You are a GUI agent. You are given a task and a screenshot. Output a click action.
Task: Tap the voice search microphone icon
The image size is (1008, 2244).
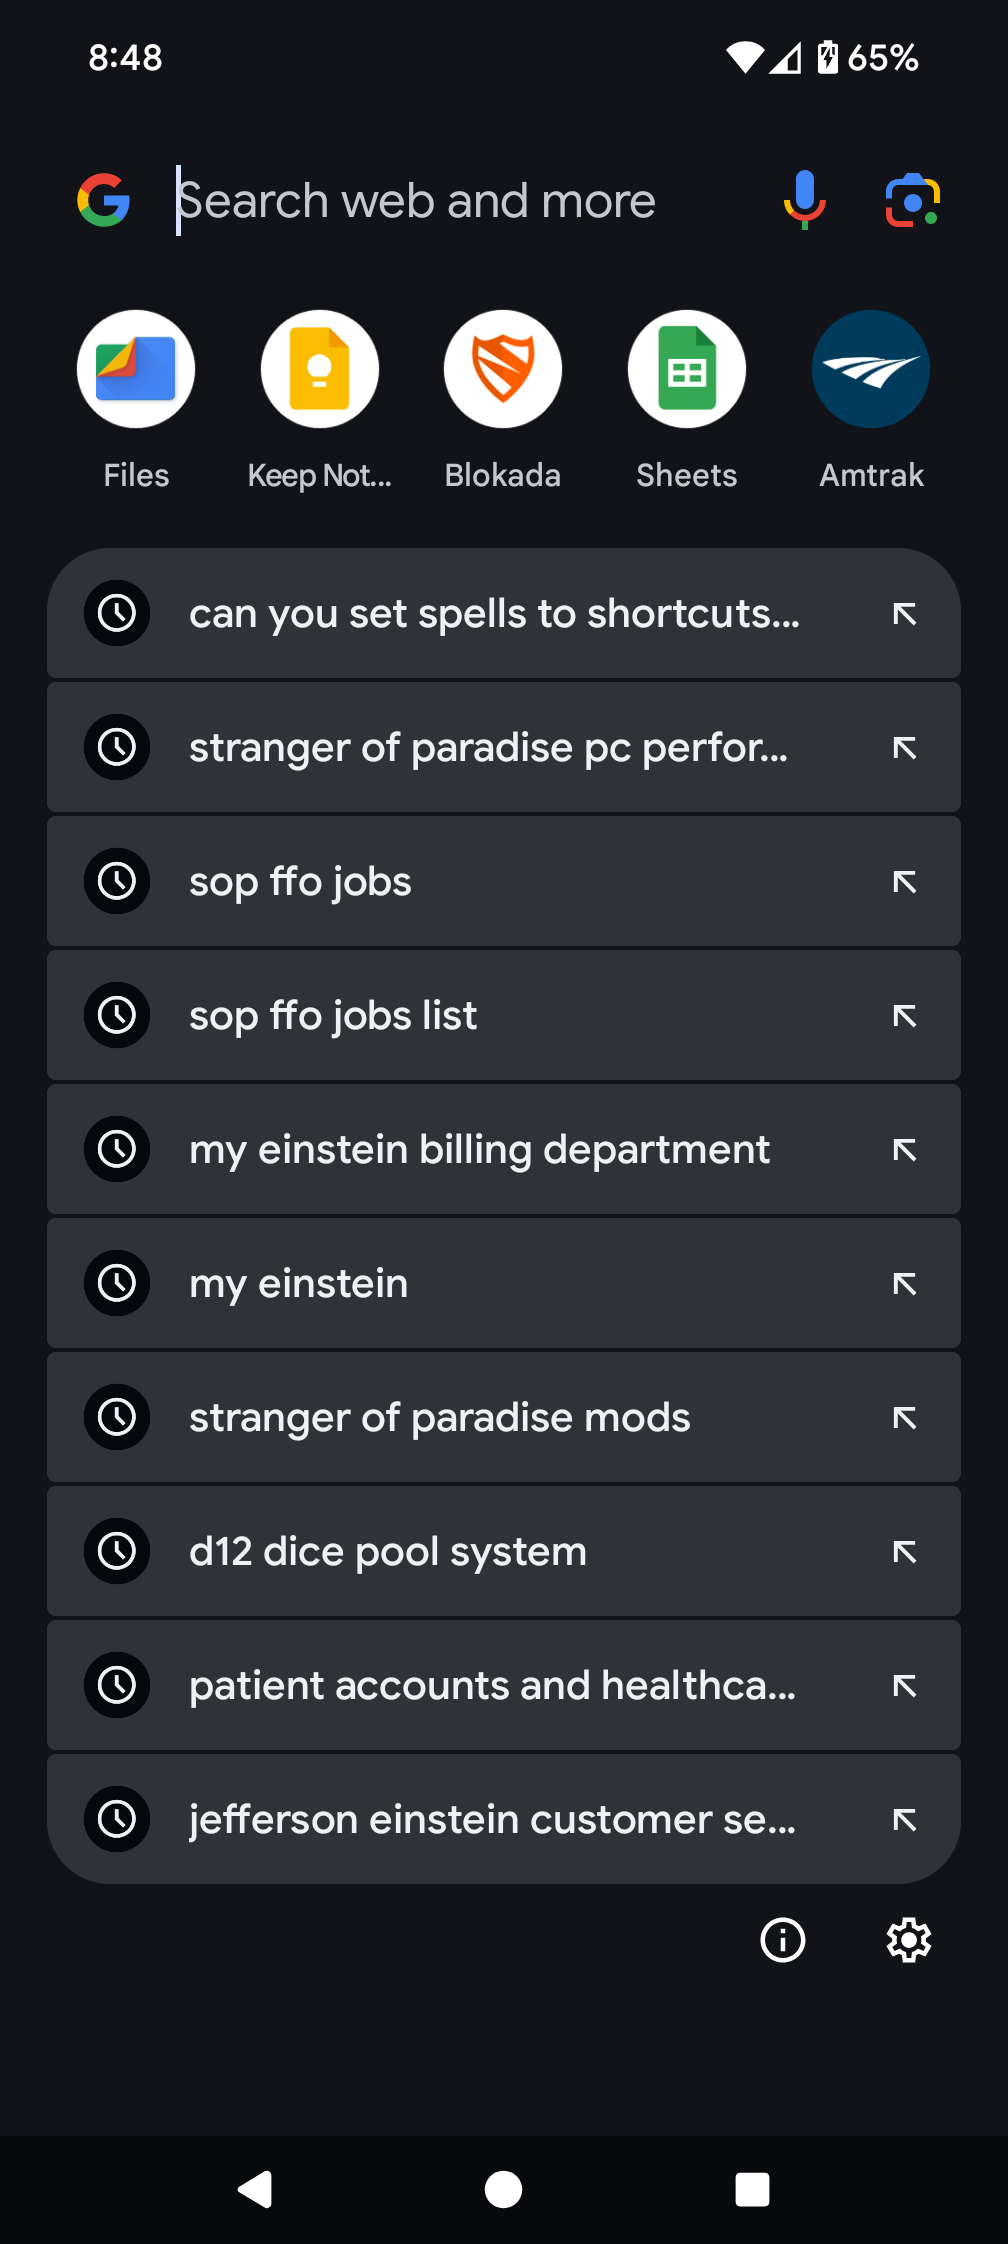(x=804, y=200)
